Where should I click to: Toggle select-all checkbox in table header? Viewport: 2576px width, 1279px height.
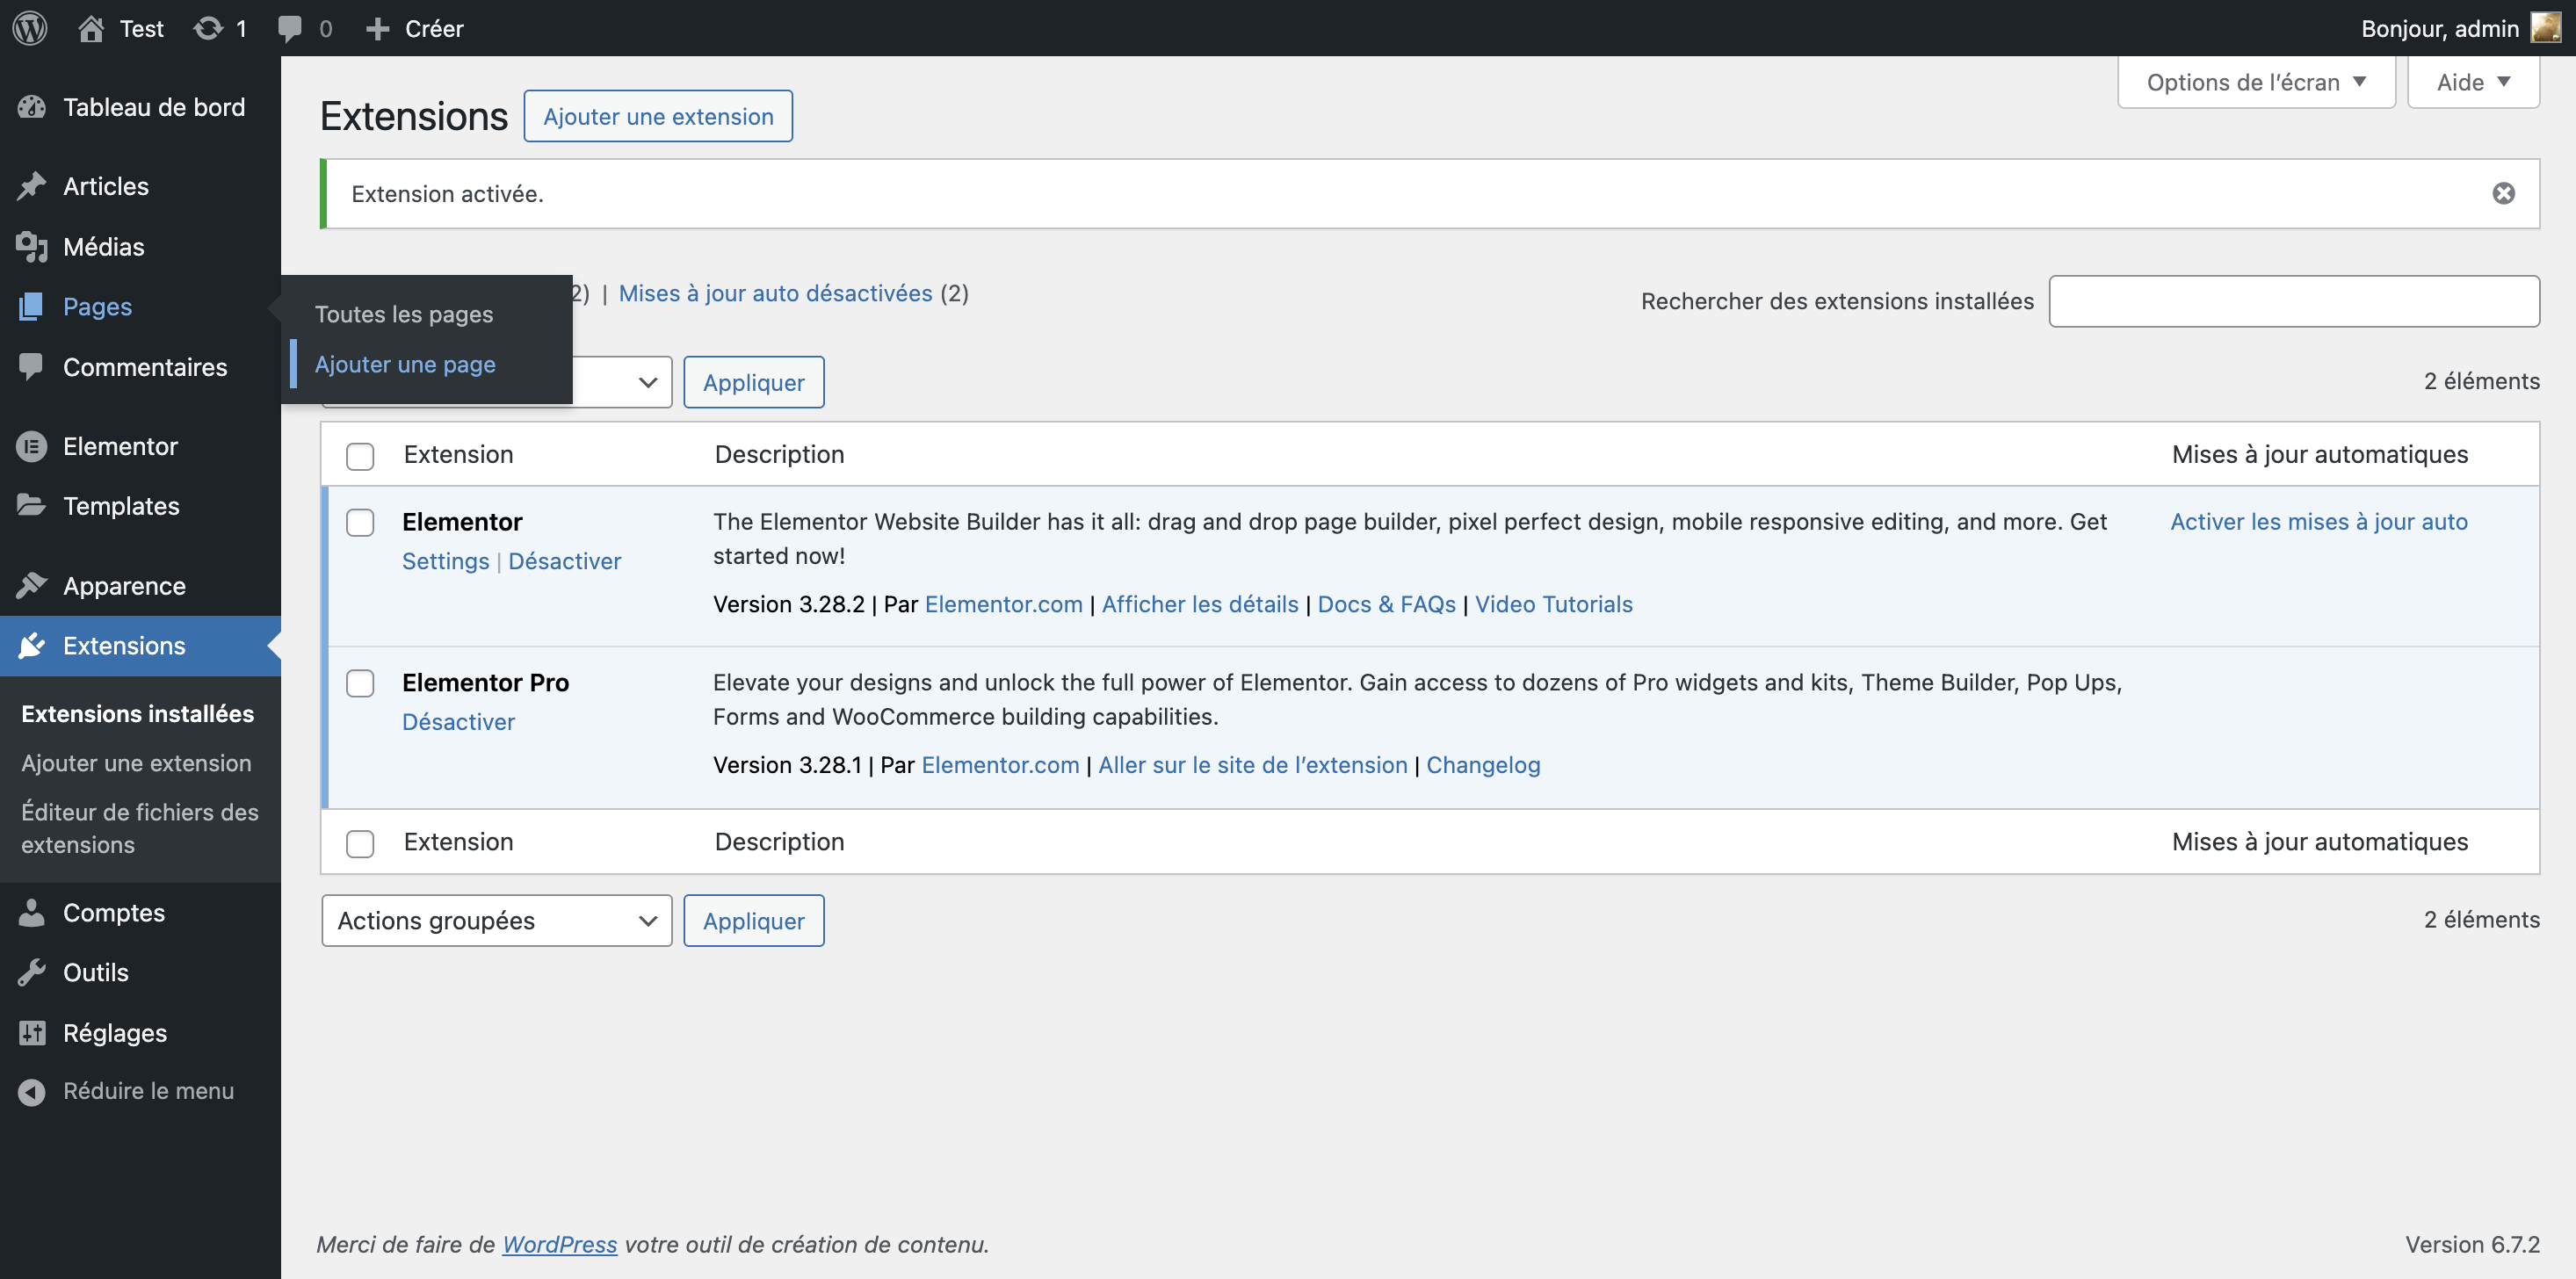pos(360,456)
